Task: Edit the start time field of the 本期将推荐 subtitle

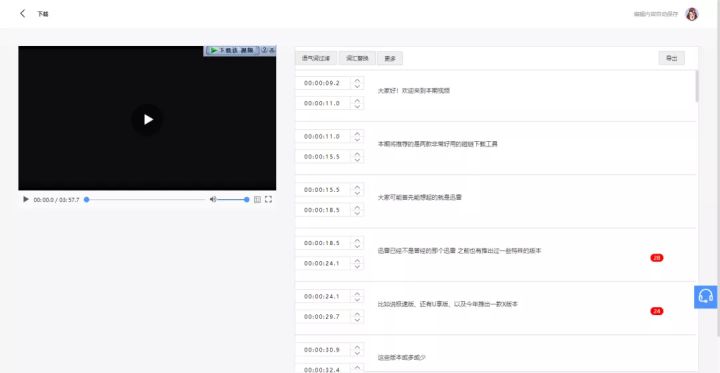Action: point(323,136)
